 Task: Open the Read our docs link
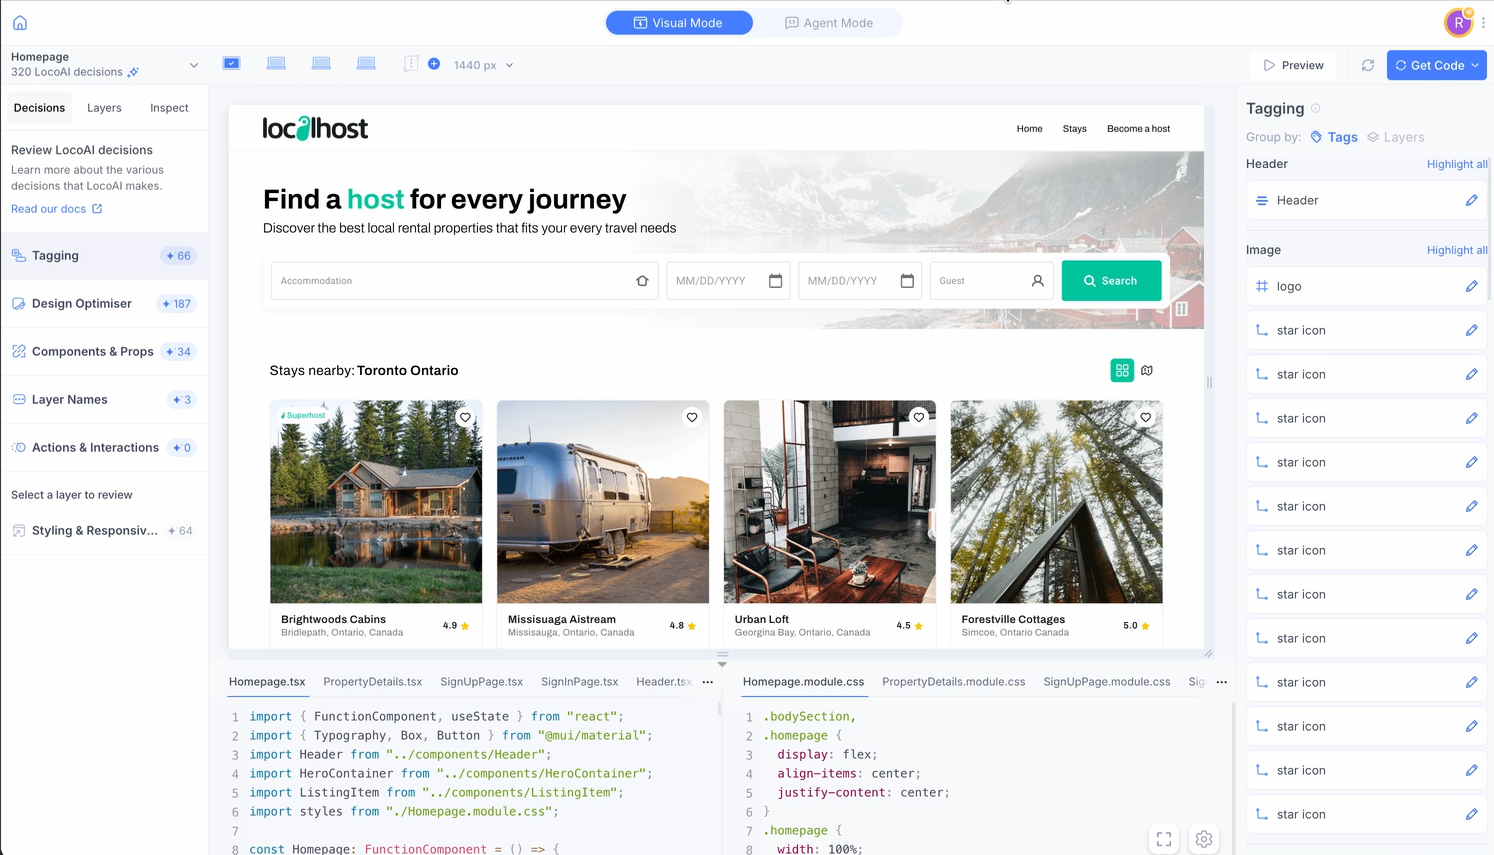(57, 209)
